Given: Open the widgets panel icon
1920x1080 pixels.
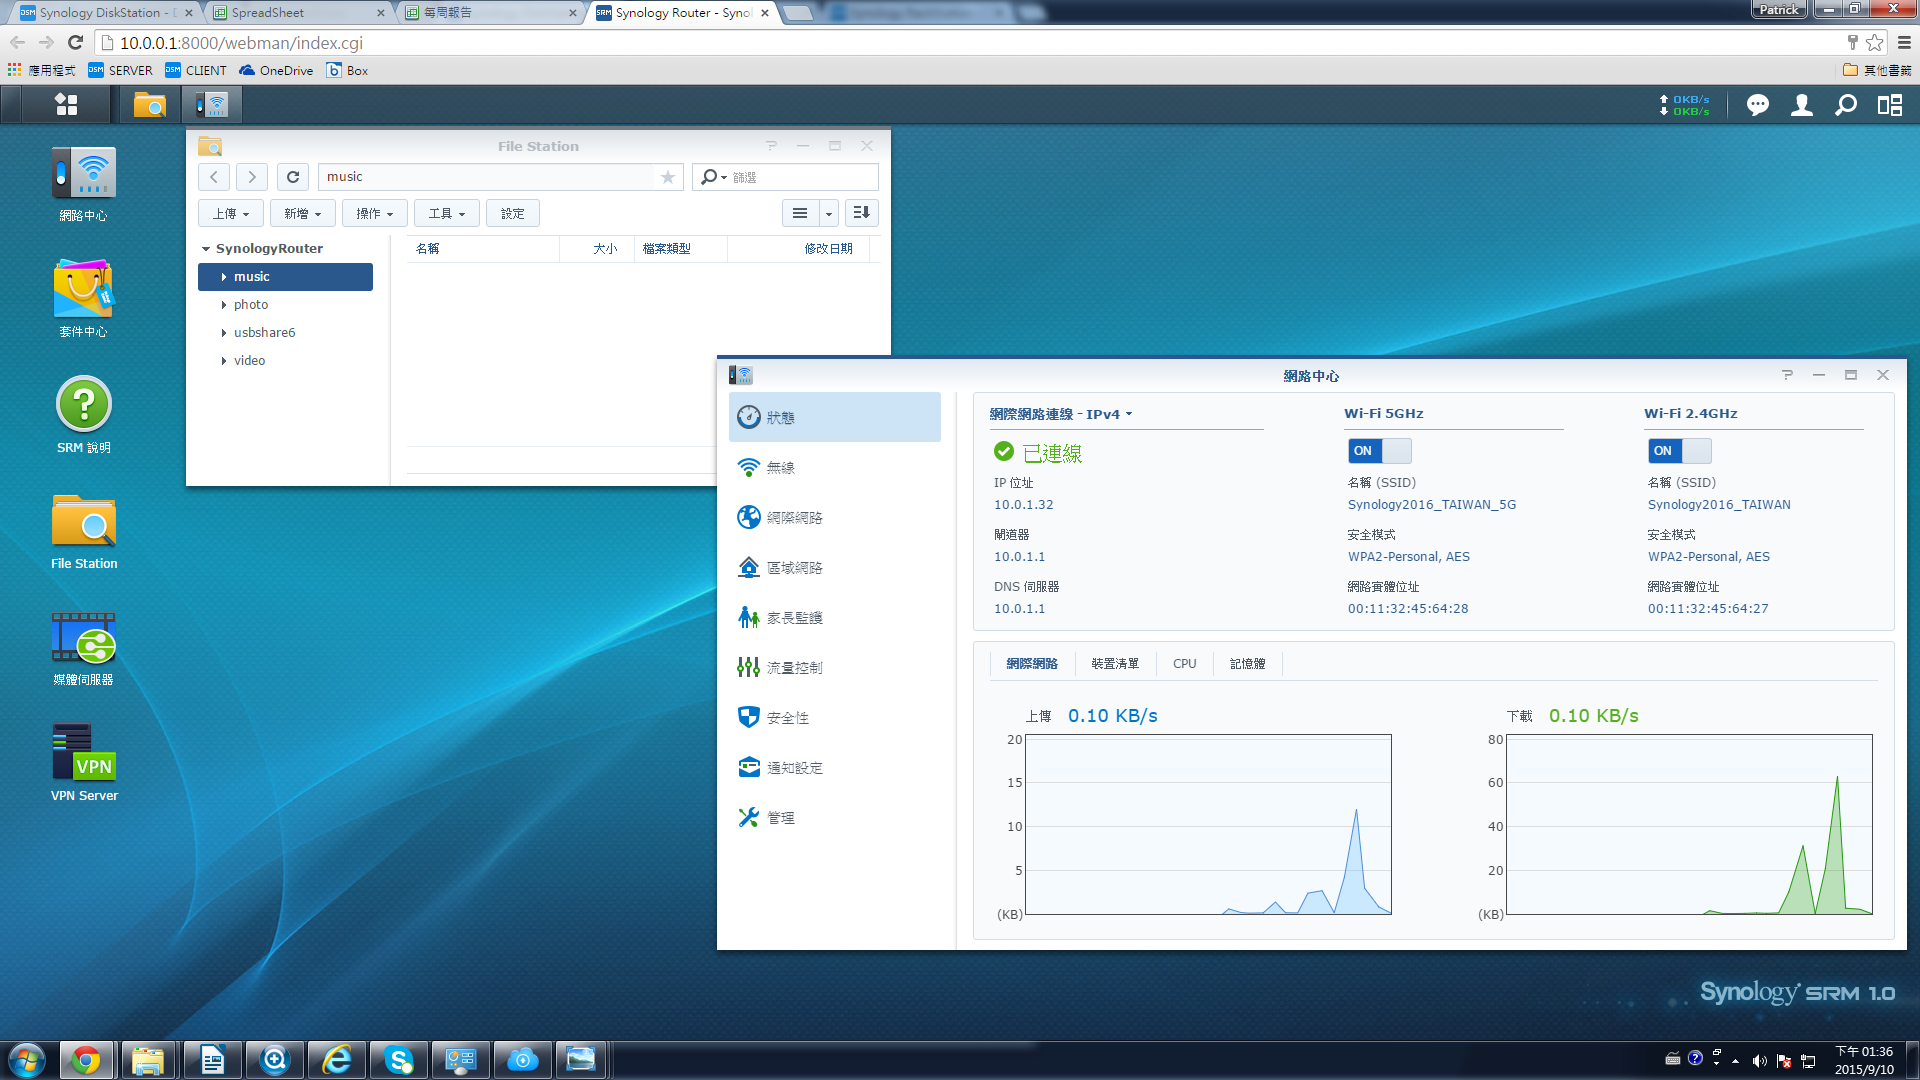Looking at the screenshot, I should [x=1889, y=105].
